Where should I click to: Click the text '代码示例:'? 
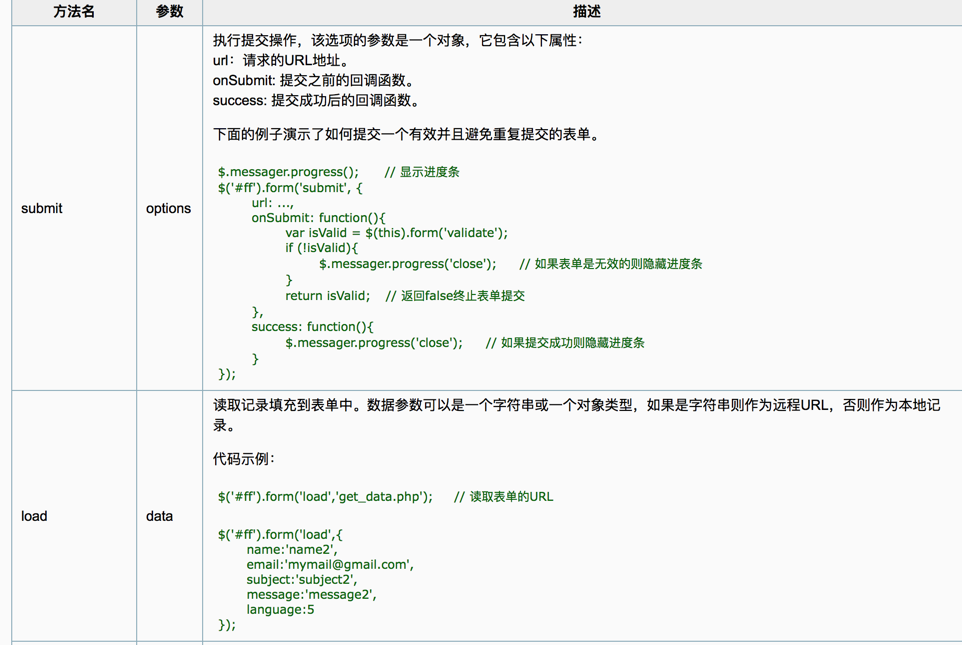pyautogui.click(x=244, y=459)
